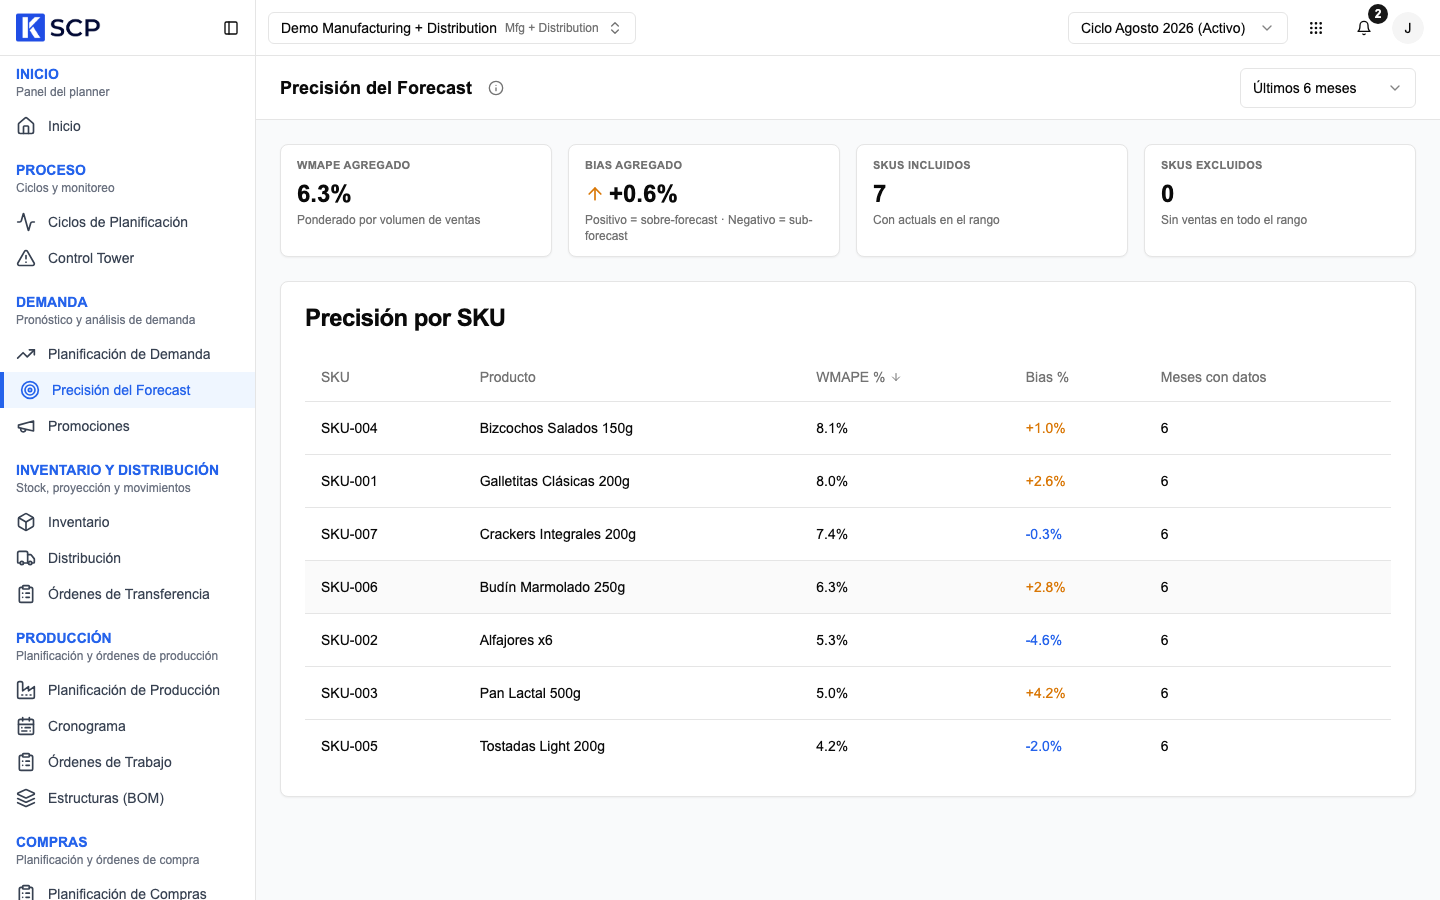
Task: Click the Promociones megaphone icon
Action: [x=26, y=426]
